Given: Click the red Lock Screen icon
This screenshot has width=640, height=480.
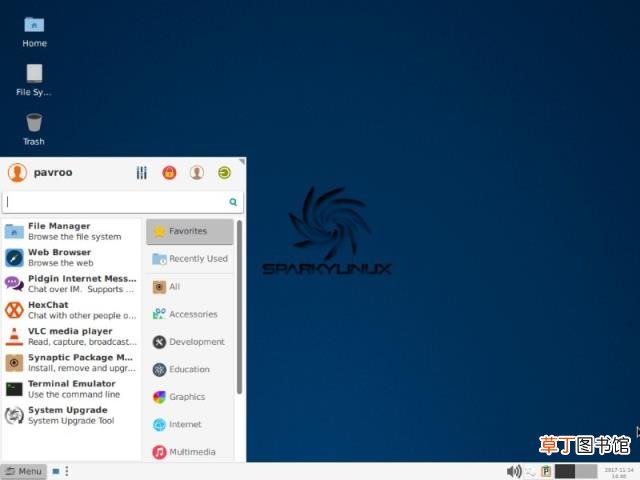Looking at the screenshot, I should pos(169,173).
